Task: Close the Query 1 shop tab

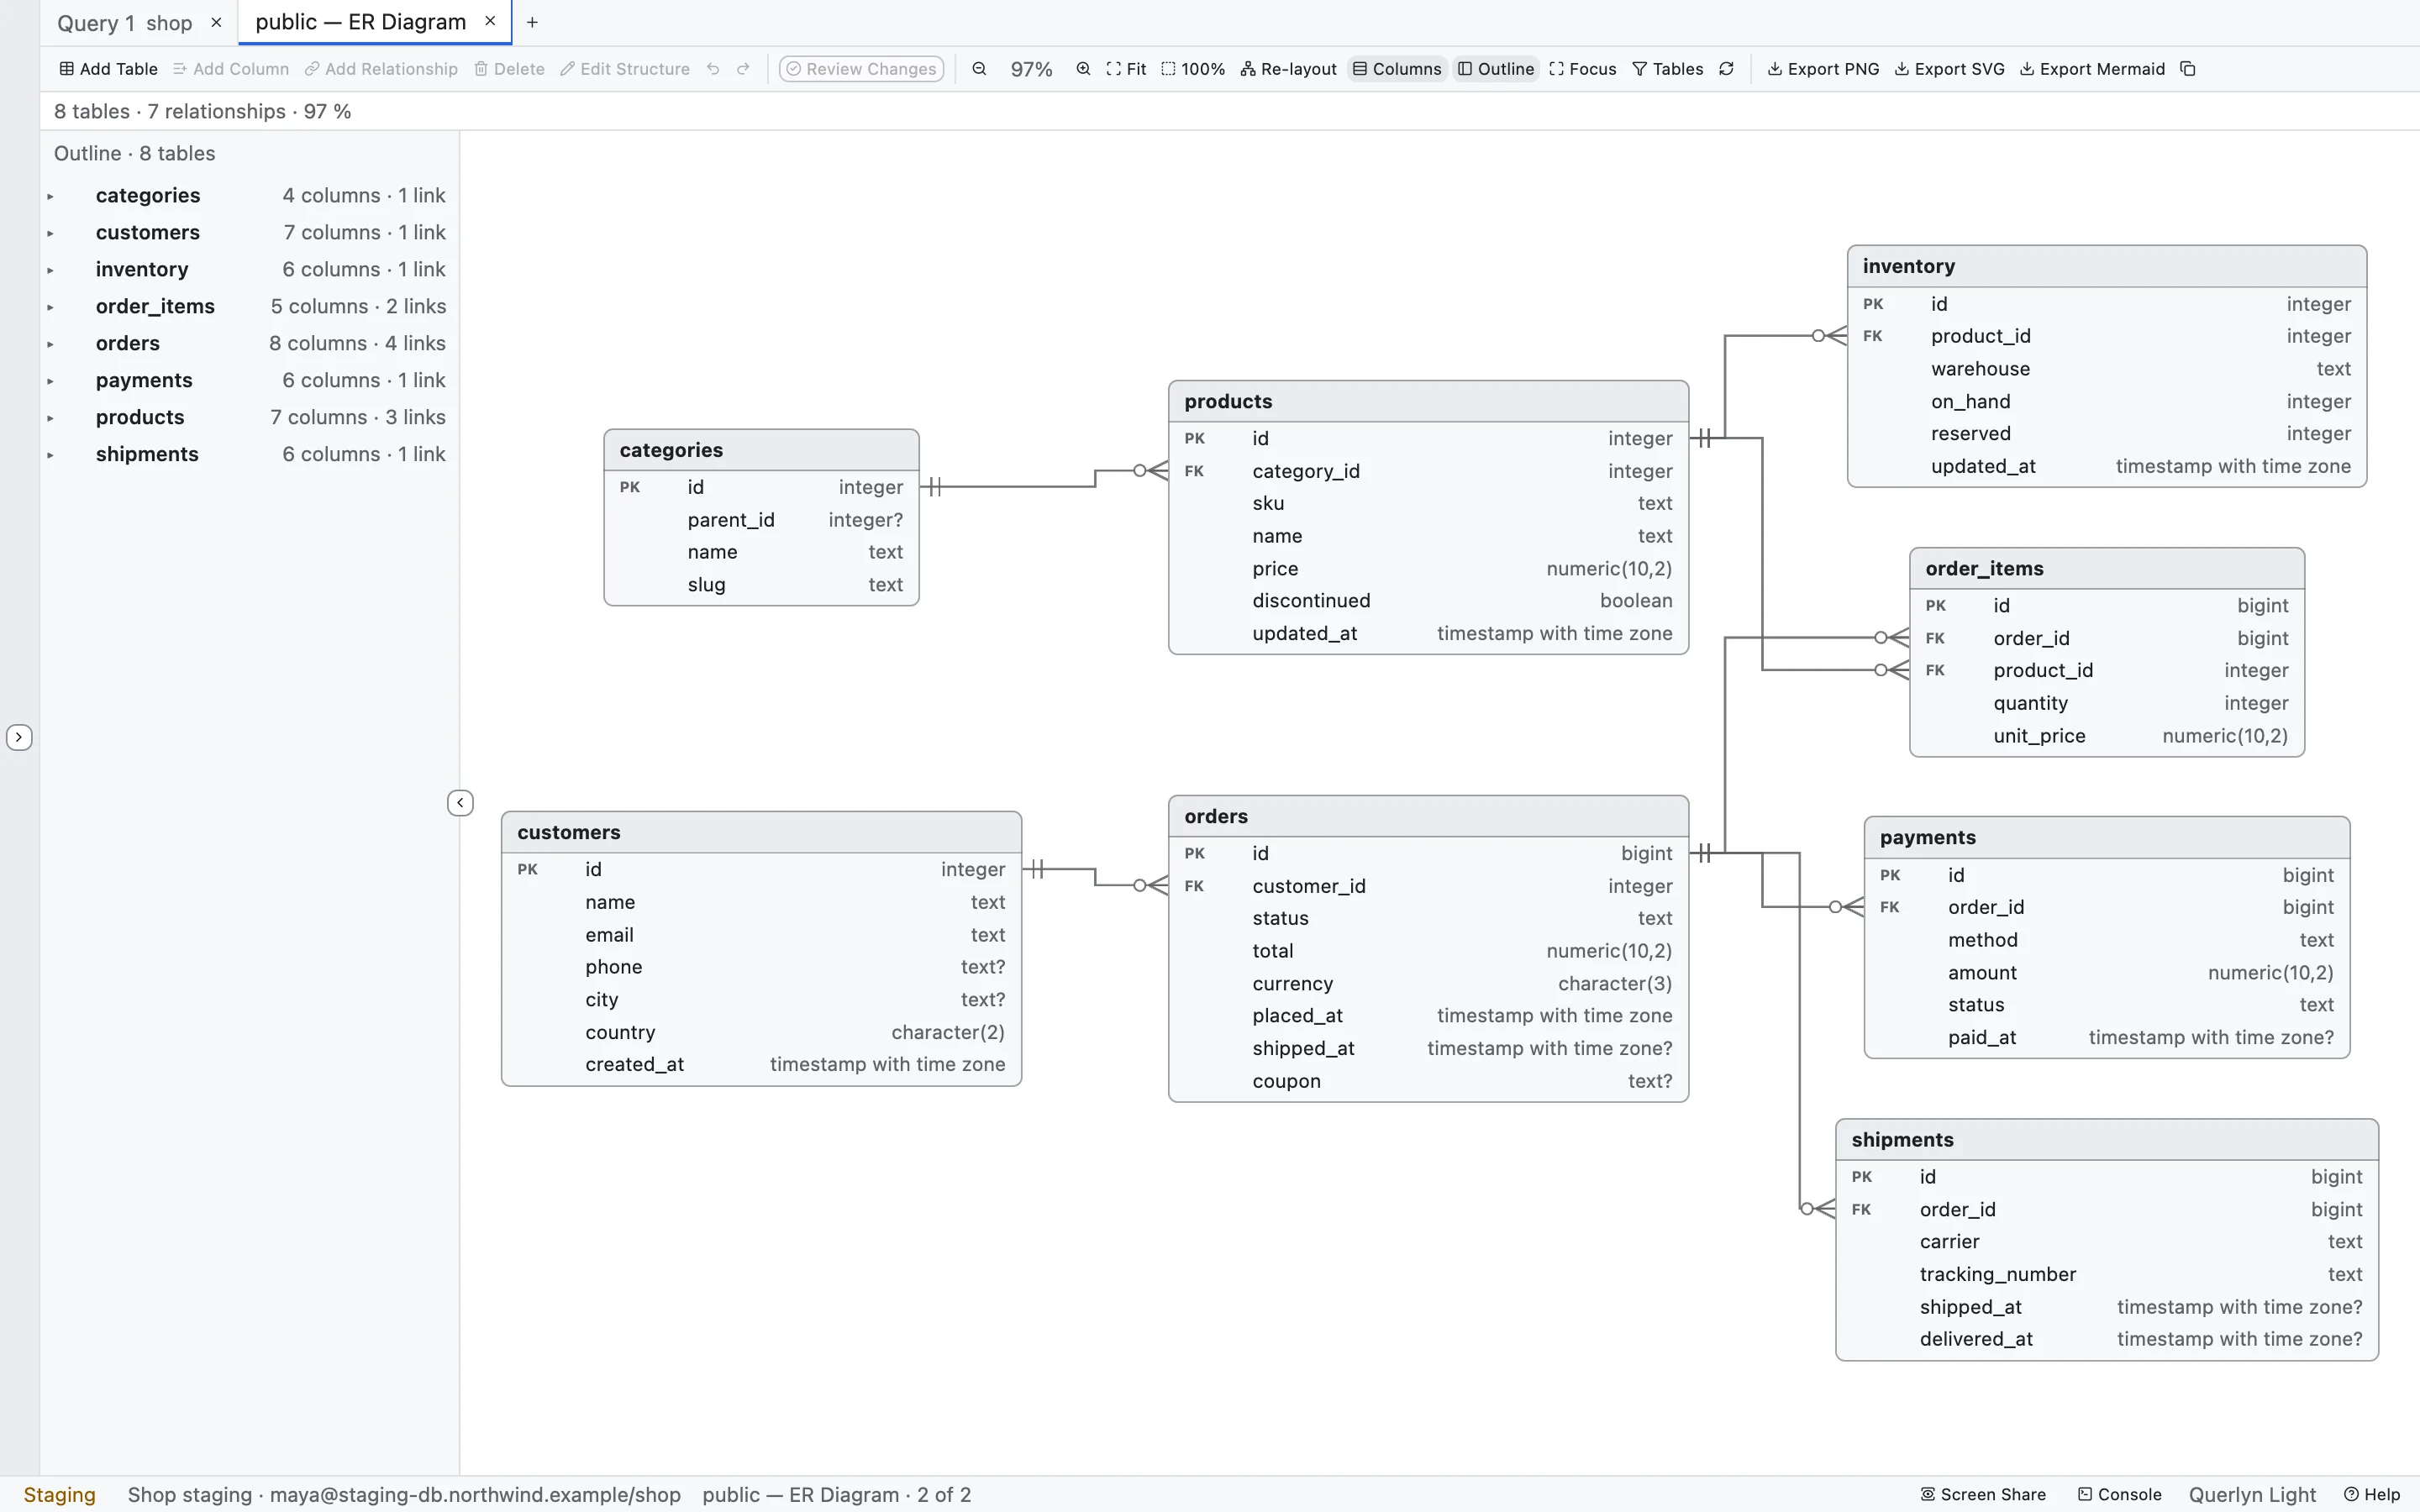Action: point(216,22)
